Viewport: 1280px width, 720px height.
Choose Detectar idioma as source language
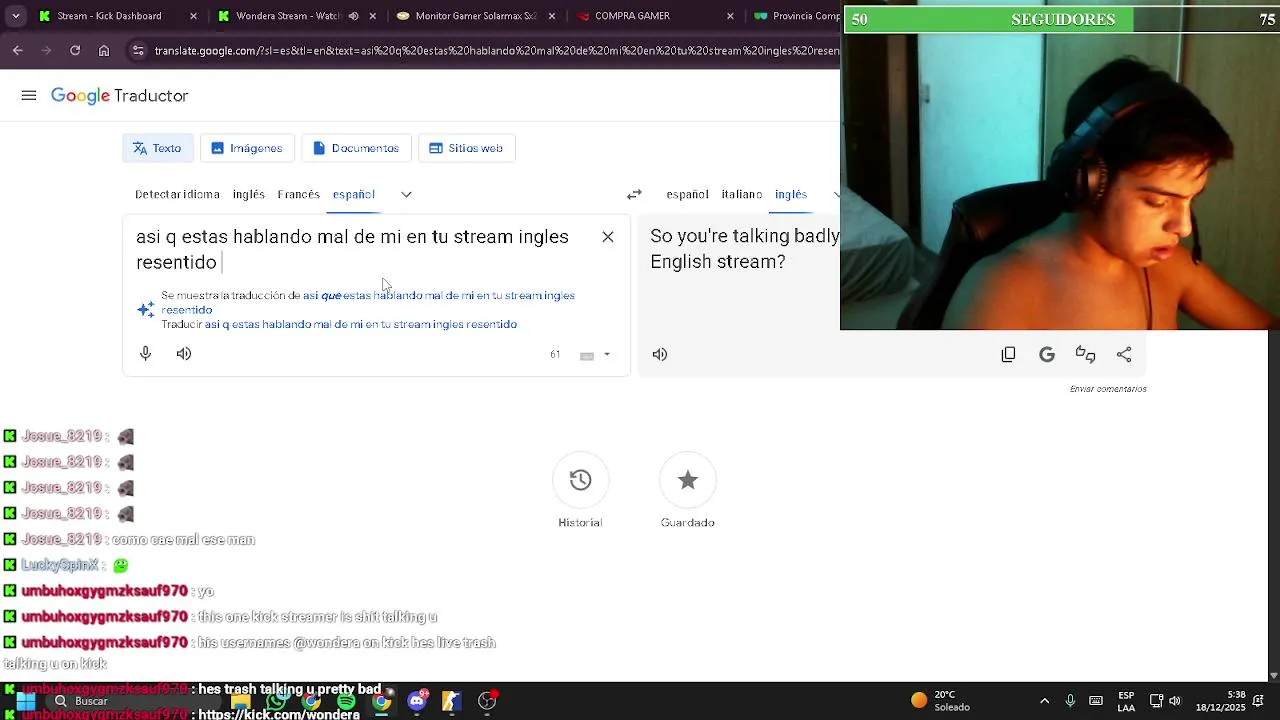[x=177, y=195]
